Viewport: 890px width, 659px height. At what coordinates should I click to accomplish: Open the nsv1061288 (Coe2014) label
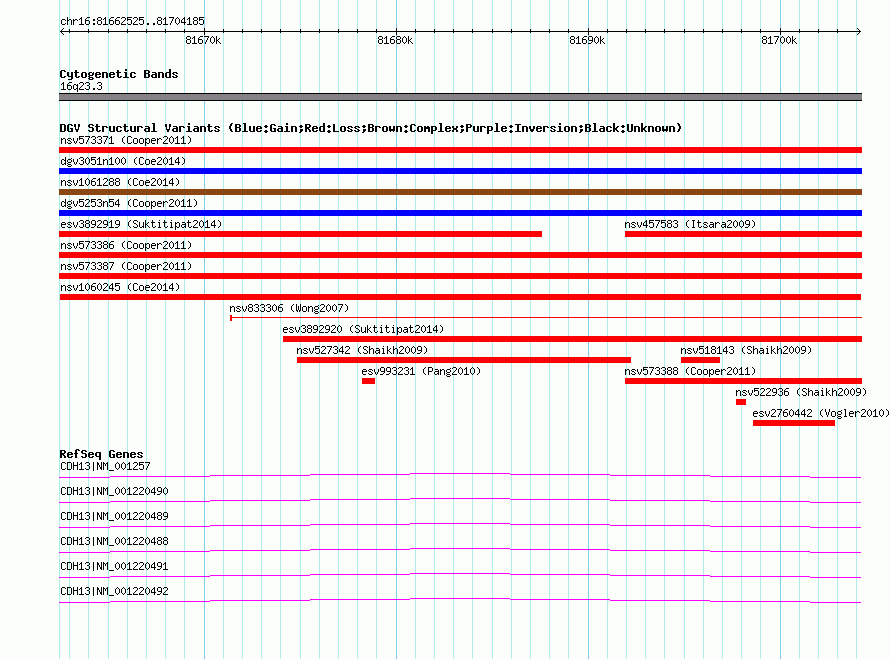coord(120,182)
